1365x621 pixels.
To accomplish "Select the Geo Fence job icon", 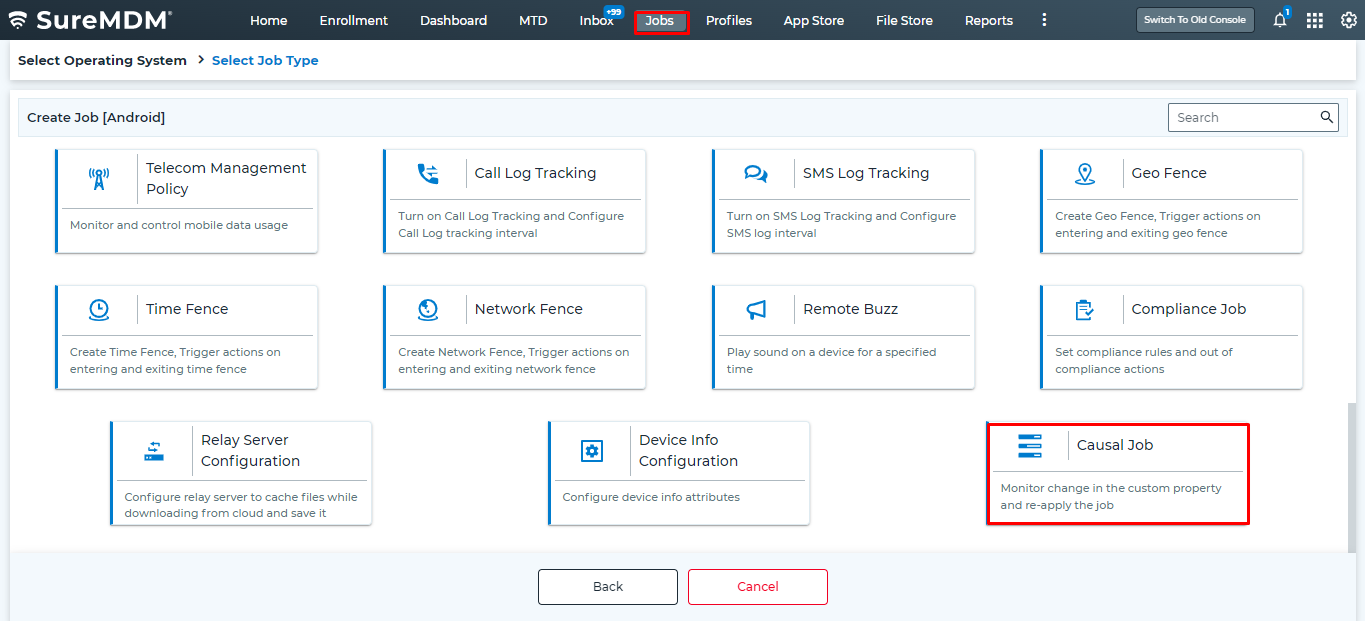I will [1086, 173].
